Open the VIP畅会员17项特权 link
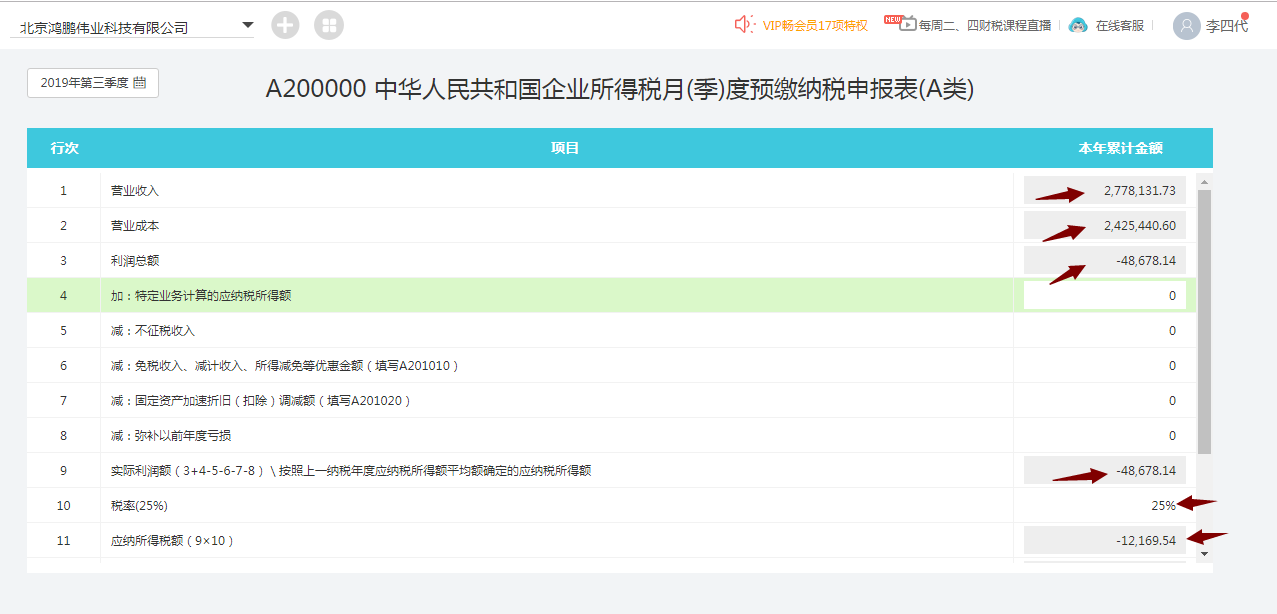 point(815,26)
